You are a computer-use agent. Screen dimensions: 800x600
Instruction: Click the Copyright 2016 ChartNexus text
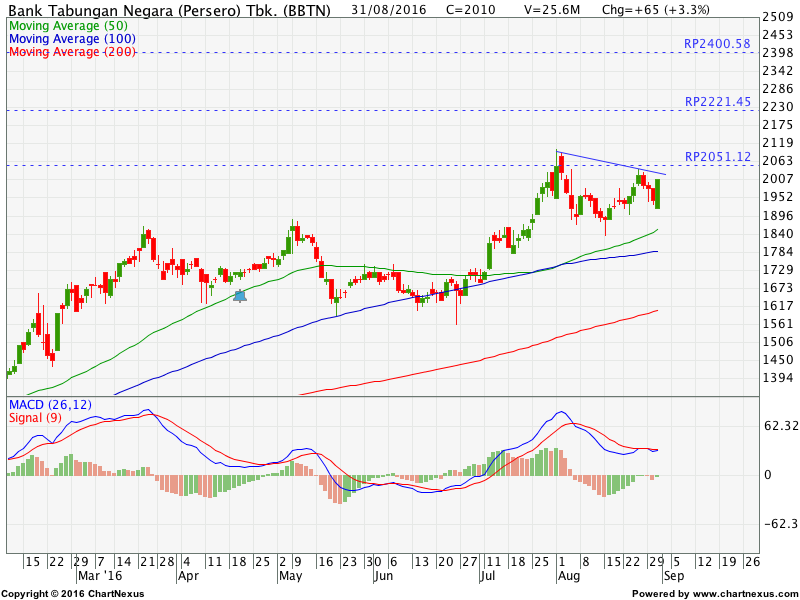coord(72,594)
